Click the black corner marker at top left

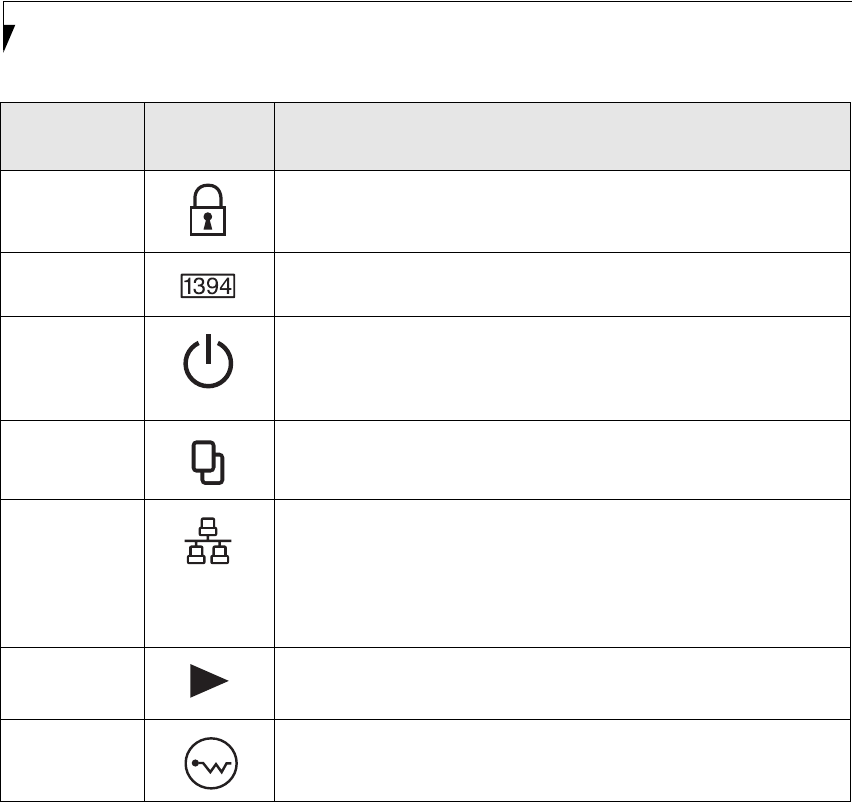(x=8, y=37)
